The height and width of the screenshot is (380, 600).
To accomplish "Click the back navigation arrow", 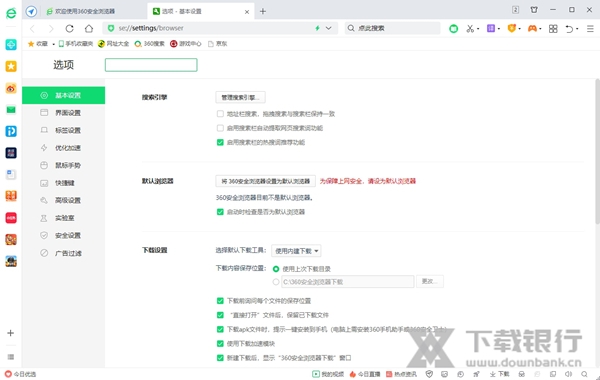I will [32, 28].
